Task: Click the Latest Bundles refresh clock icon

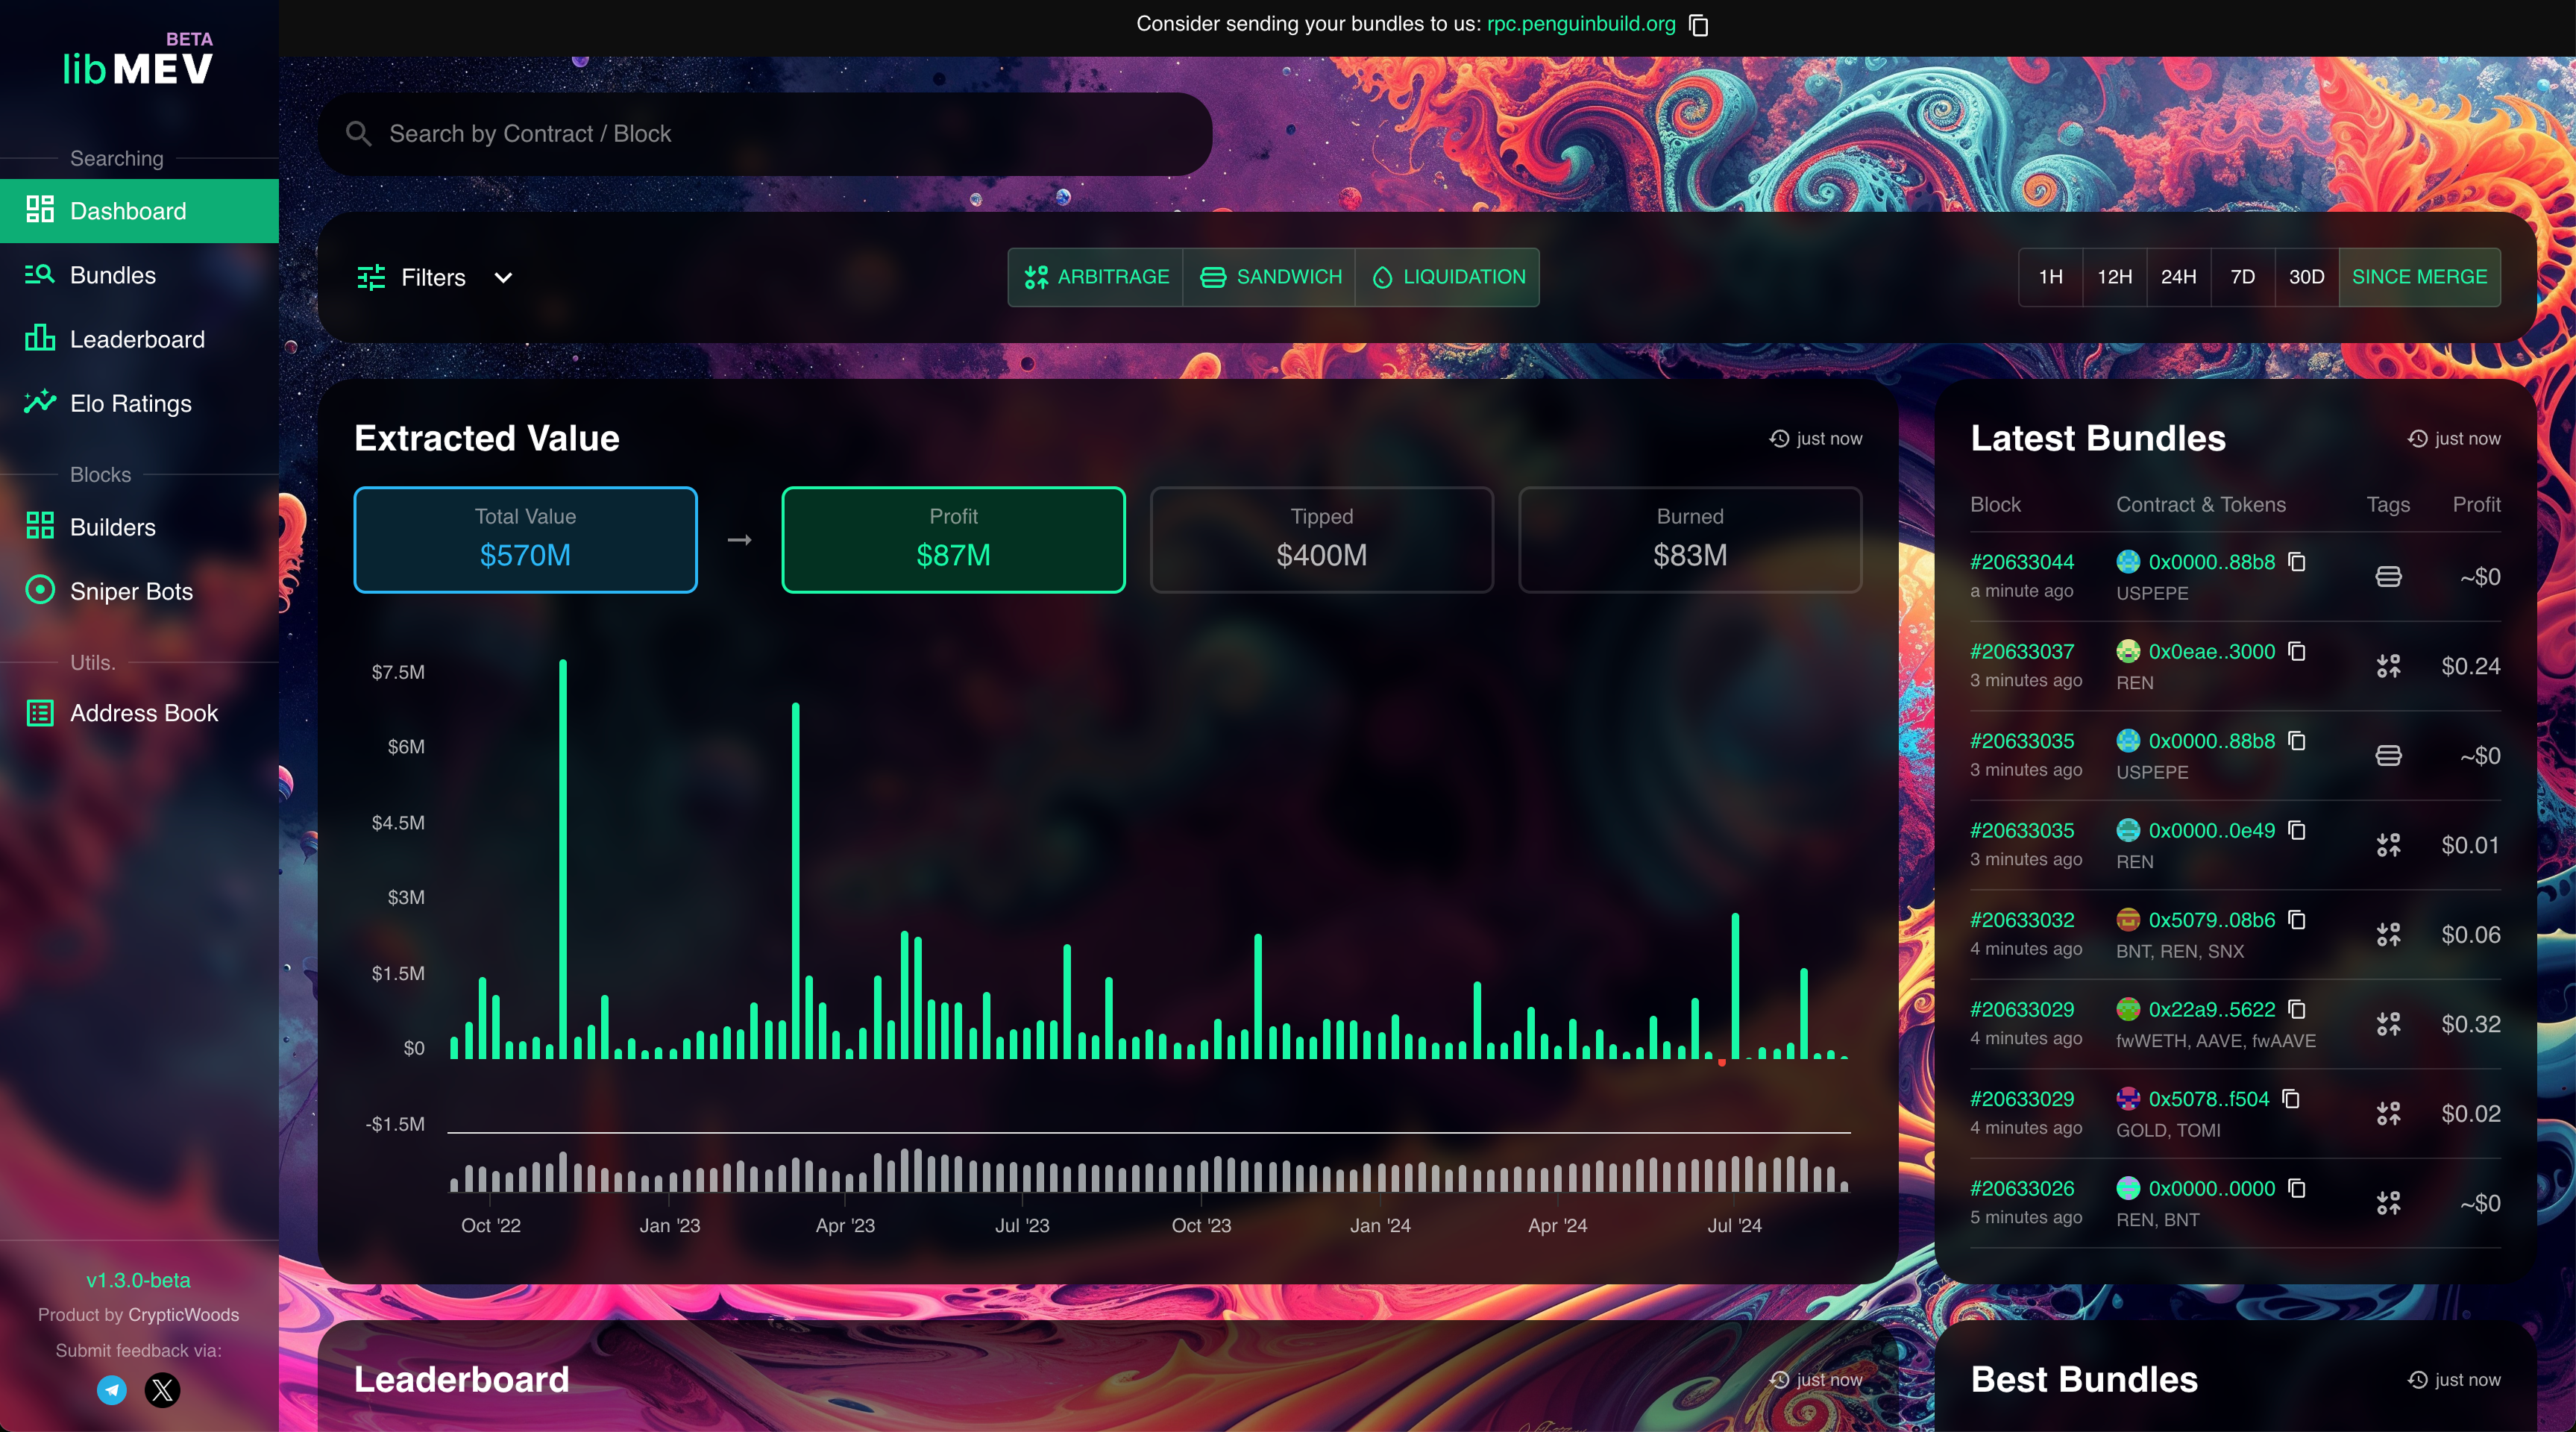Action: (x=2417, y=439)
